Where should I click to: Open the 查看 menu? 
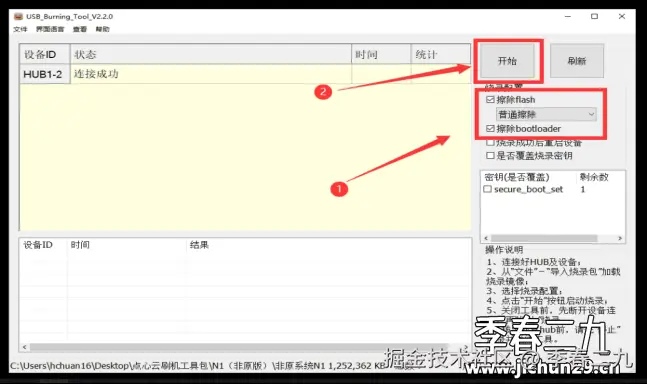pyautogui.click(x=80, y=29)
